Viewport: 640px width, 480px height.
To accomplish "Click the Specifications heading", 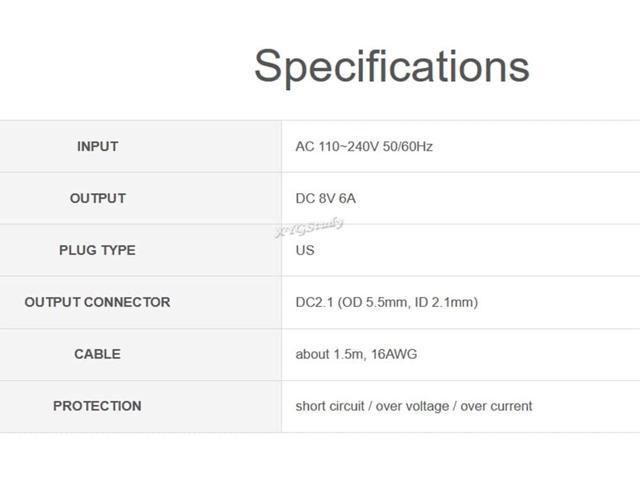I will point(391,66).
